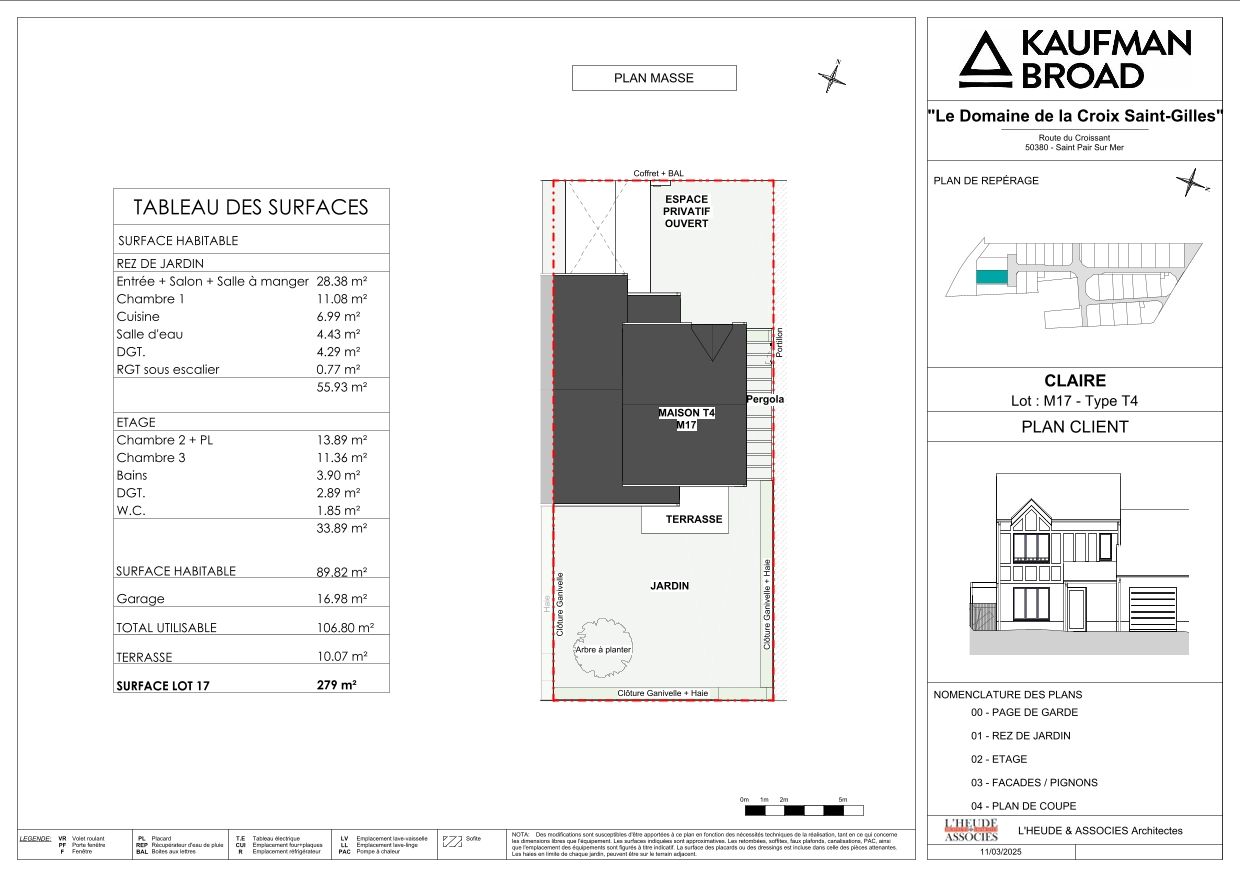Select the PLAN MASSE title box
The height and width of the screenshot is (877, 1240).
click(x=652, y=77)
